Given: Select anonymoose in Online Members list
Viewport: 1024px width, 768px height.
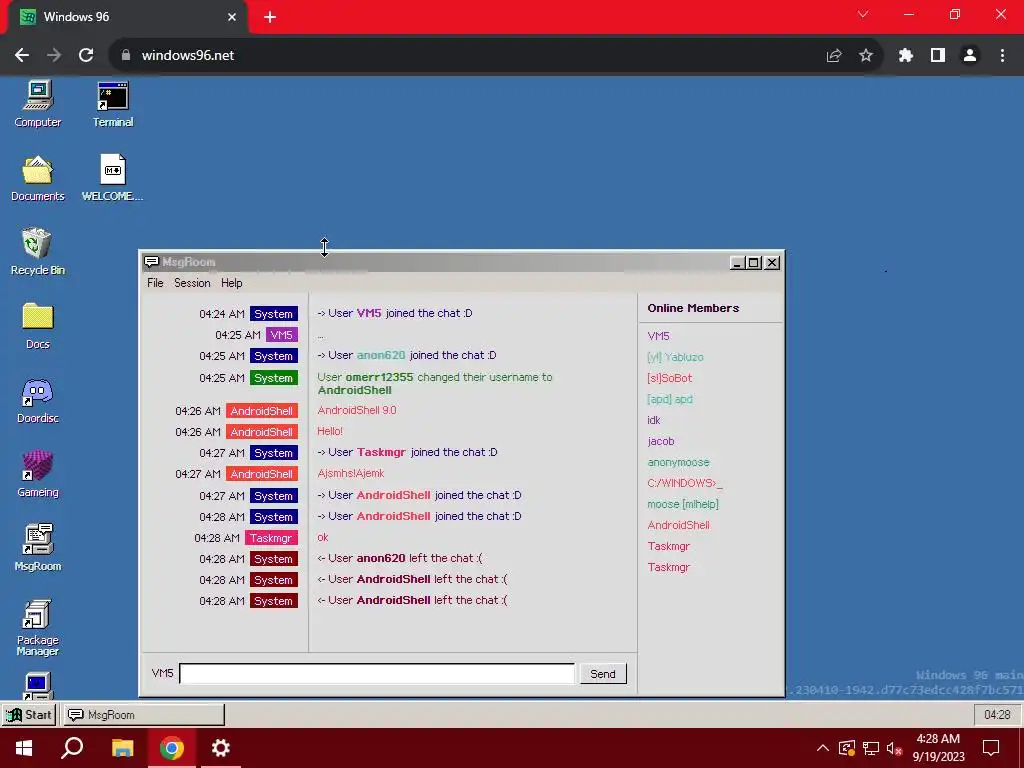Looking at the screenshot, I should click(678, 462).
